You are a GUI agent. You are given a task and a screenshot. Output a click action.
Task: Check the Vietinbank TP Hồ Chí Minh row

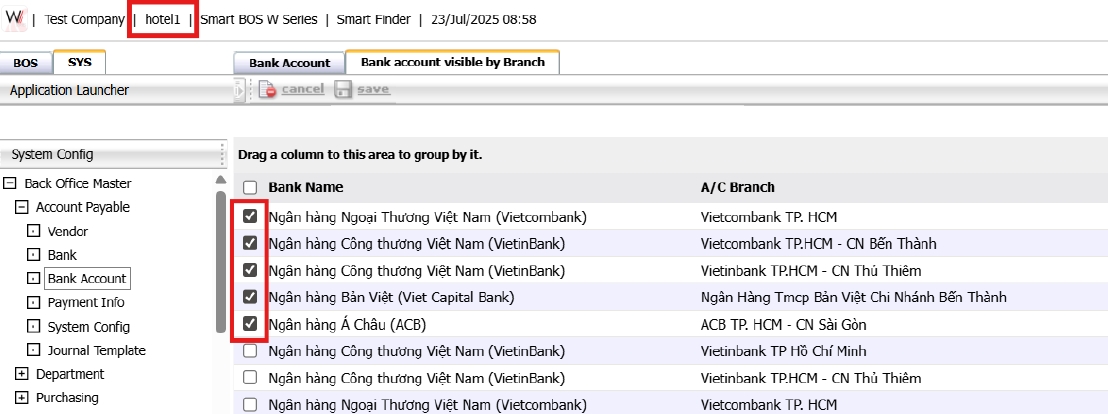tap(250, 351)
